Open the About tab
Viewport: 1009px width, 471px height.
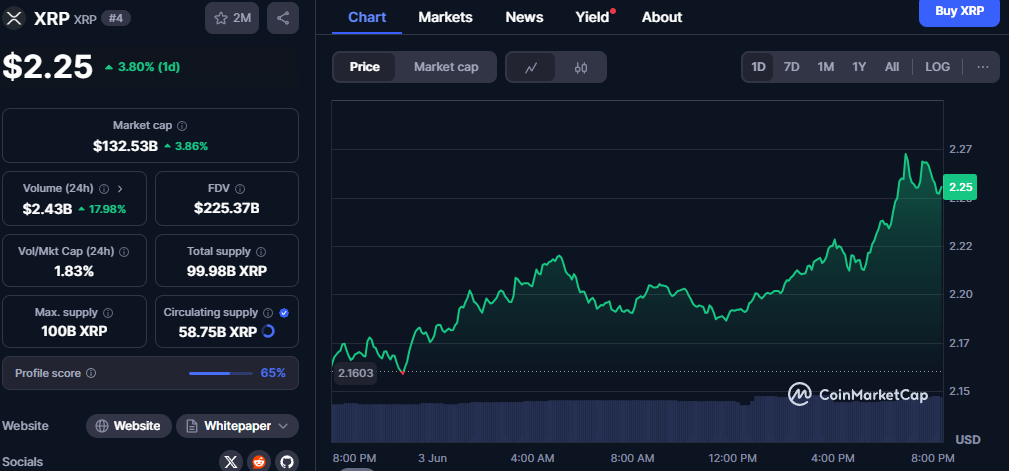point(662,17)
